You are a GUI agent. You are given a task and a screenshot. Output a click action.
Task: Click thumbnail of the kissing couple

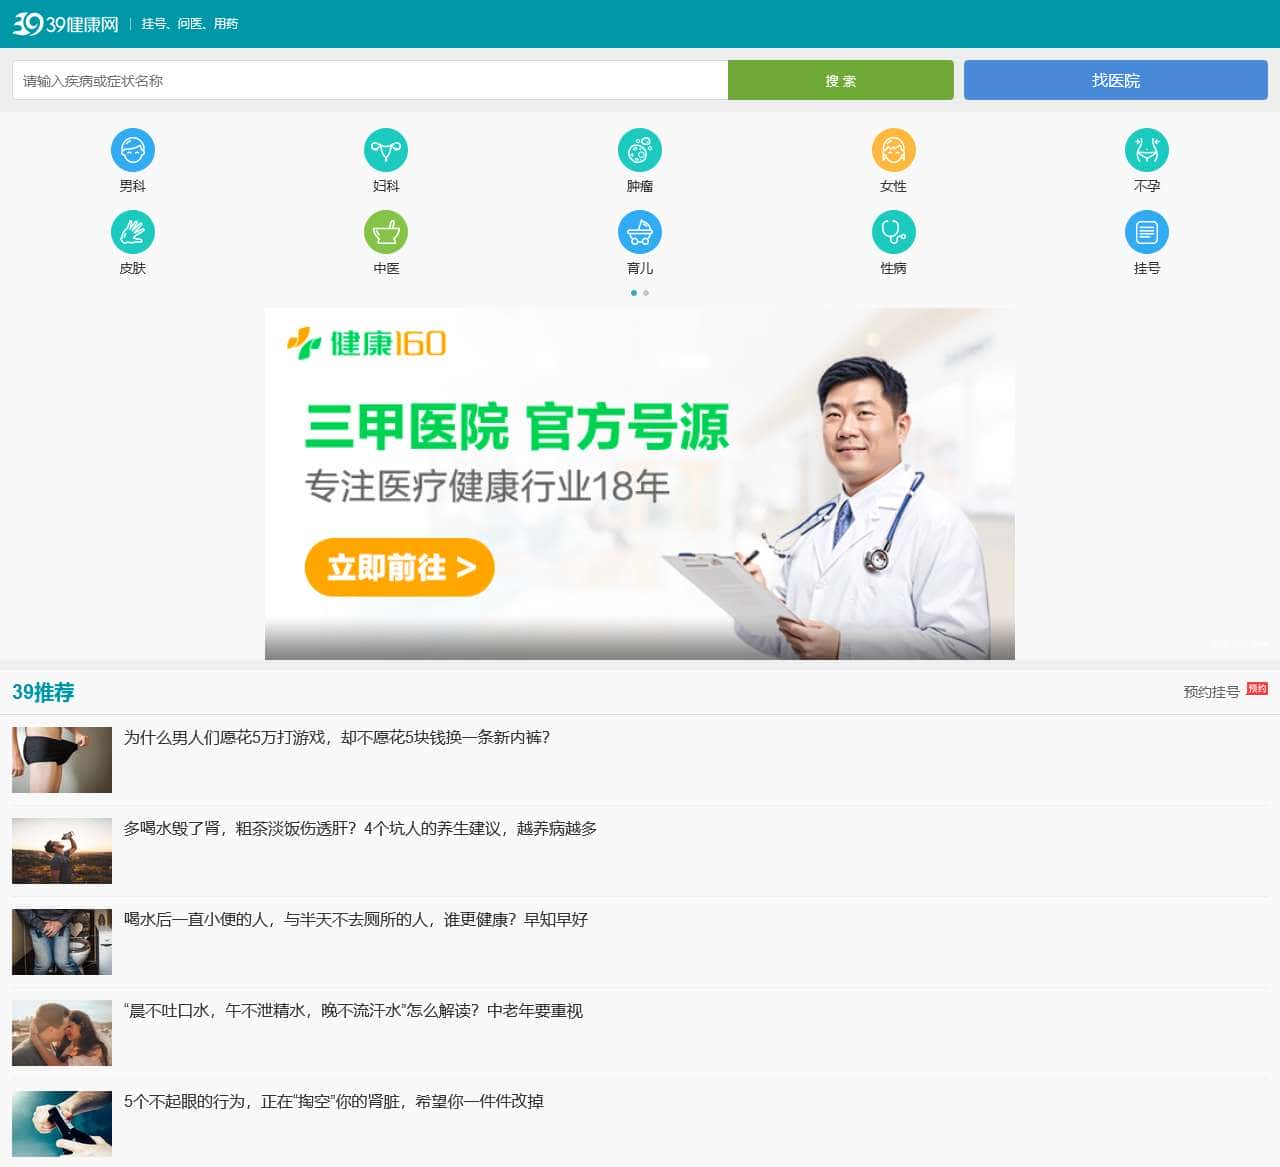coord(62,1033)
